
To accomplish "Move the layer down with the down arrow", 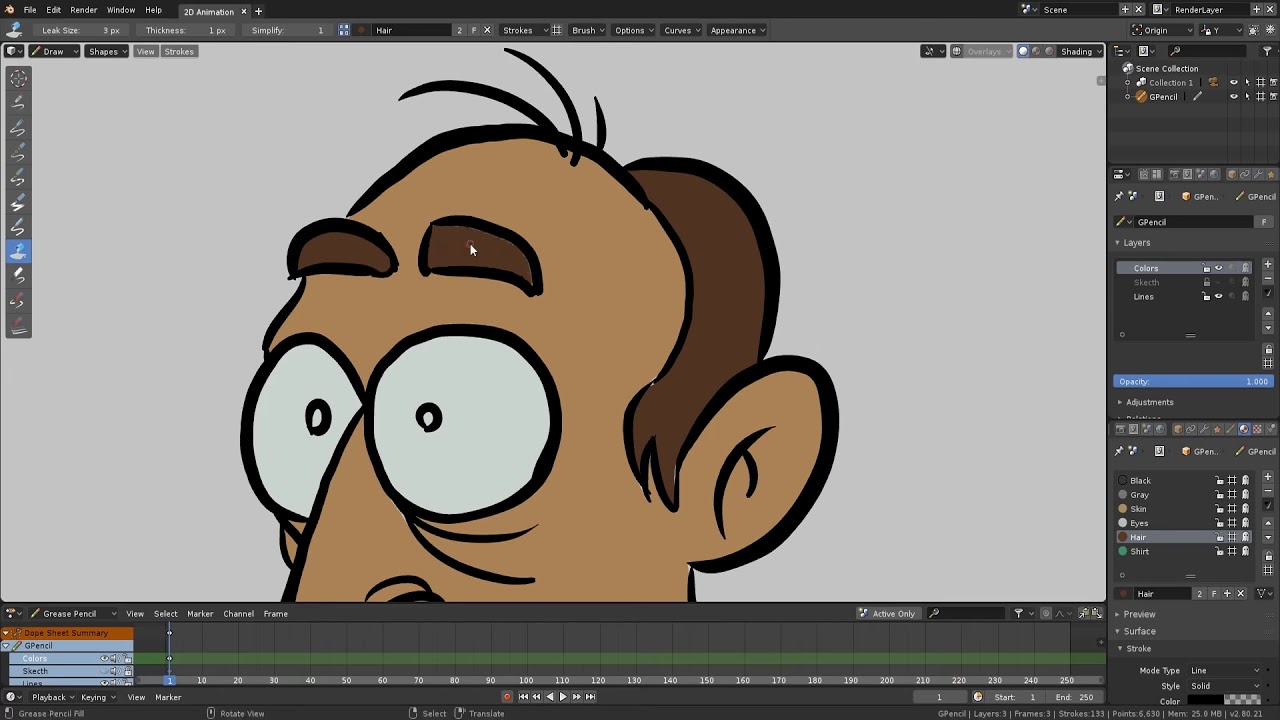I will [1268, 327].
